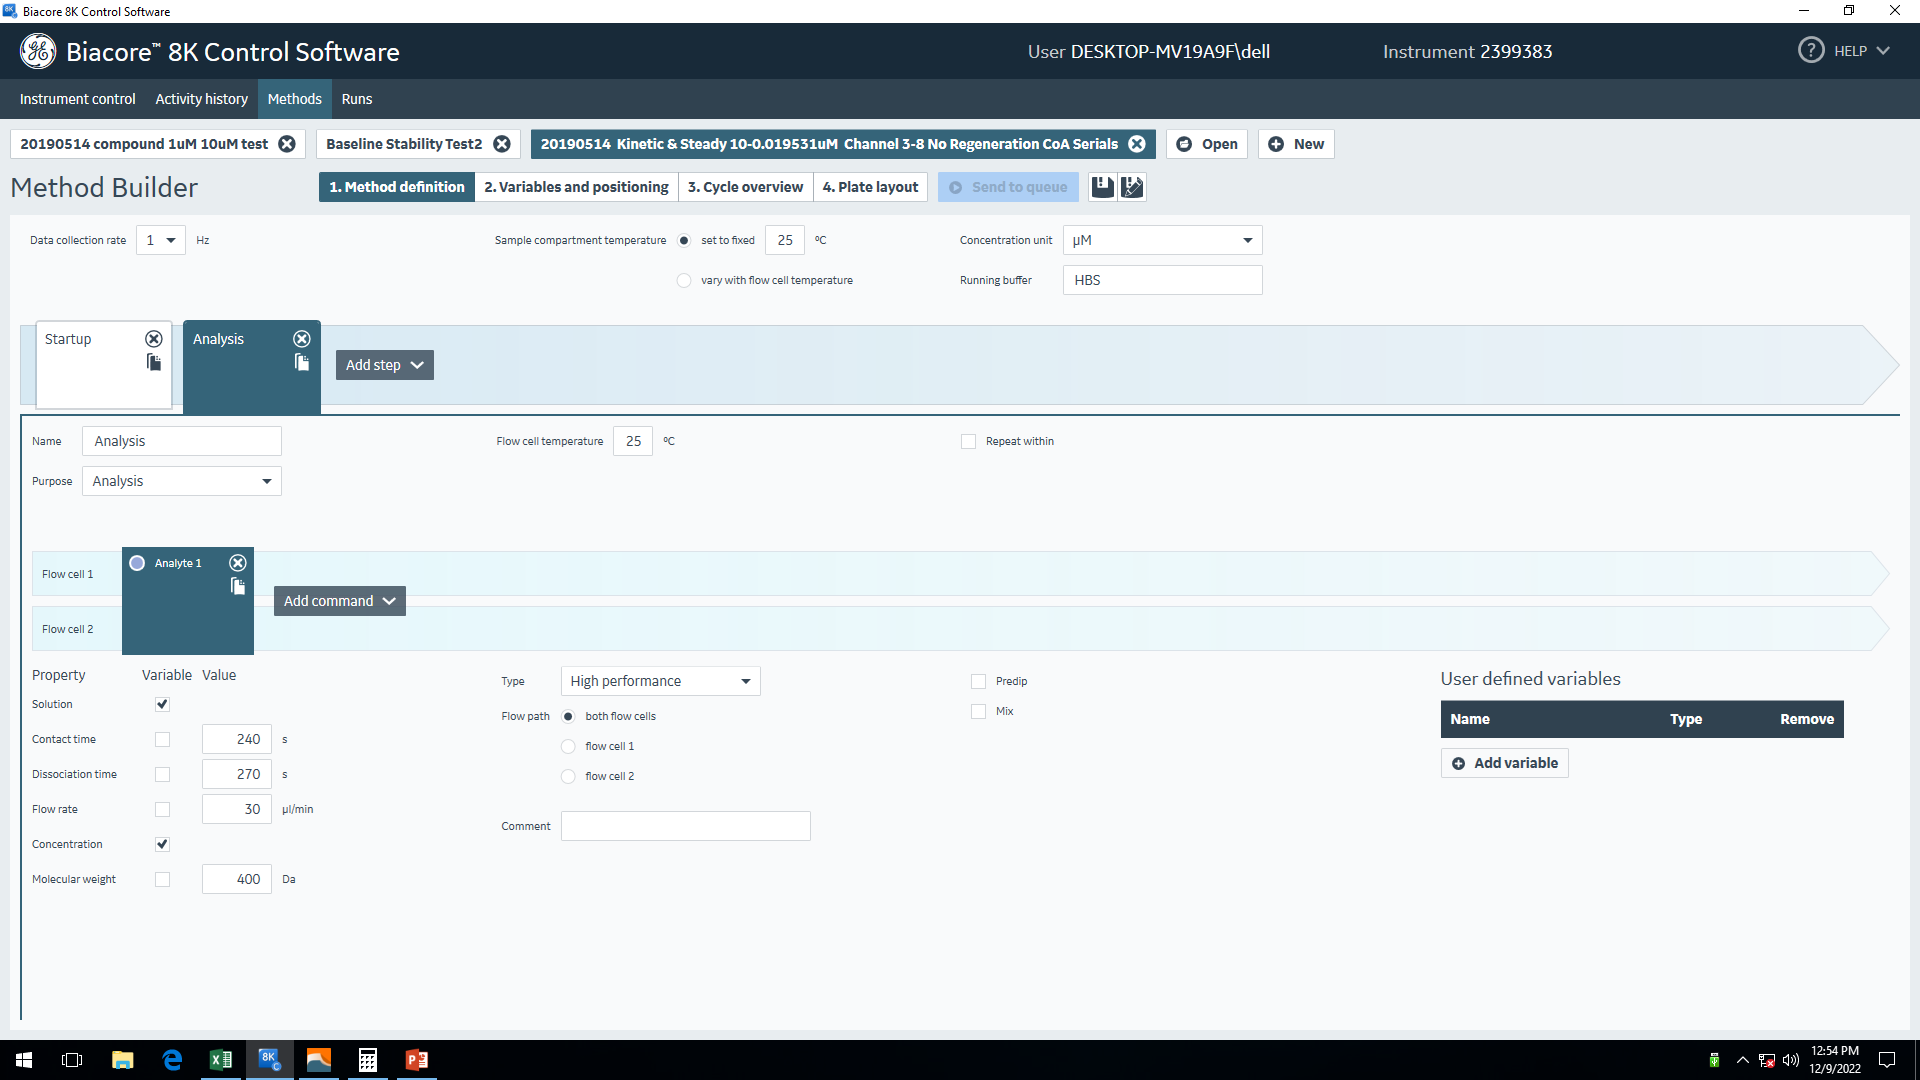The width and height of the screenshot is (1920, 1080).
Task: Click the Add variable button
Action: click(x=1504, y=763)
